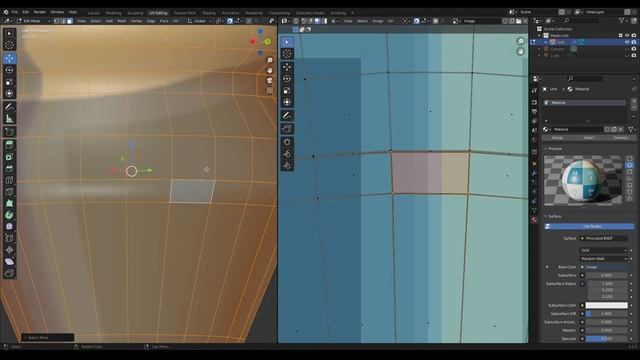The height and width of the screenshot is (360, 640).
Task: Click the Select Box tool in 3D viewport
Action: pos(9,33)
